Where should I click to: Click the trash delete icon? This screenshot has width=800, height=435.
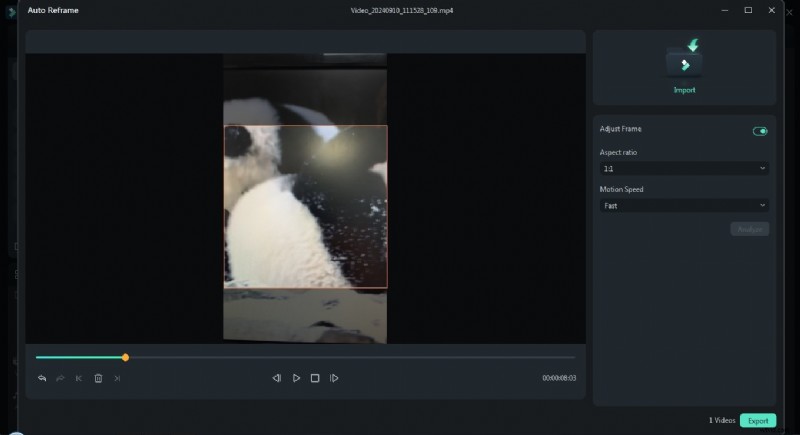point(98,378)
